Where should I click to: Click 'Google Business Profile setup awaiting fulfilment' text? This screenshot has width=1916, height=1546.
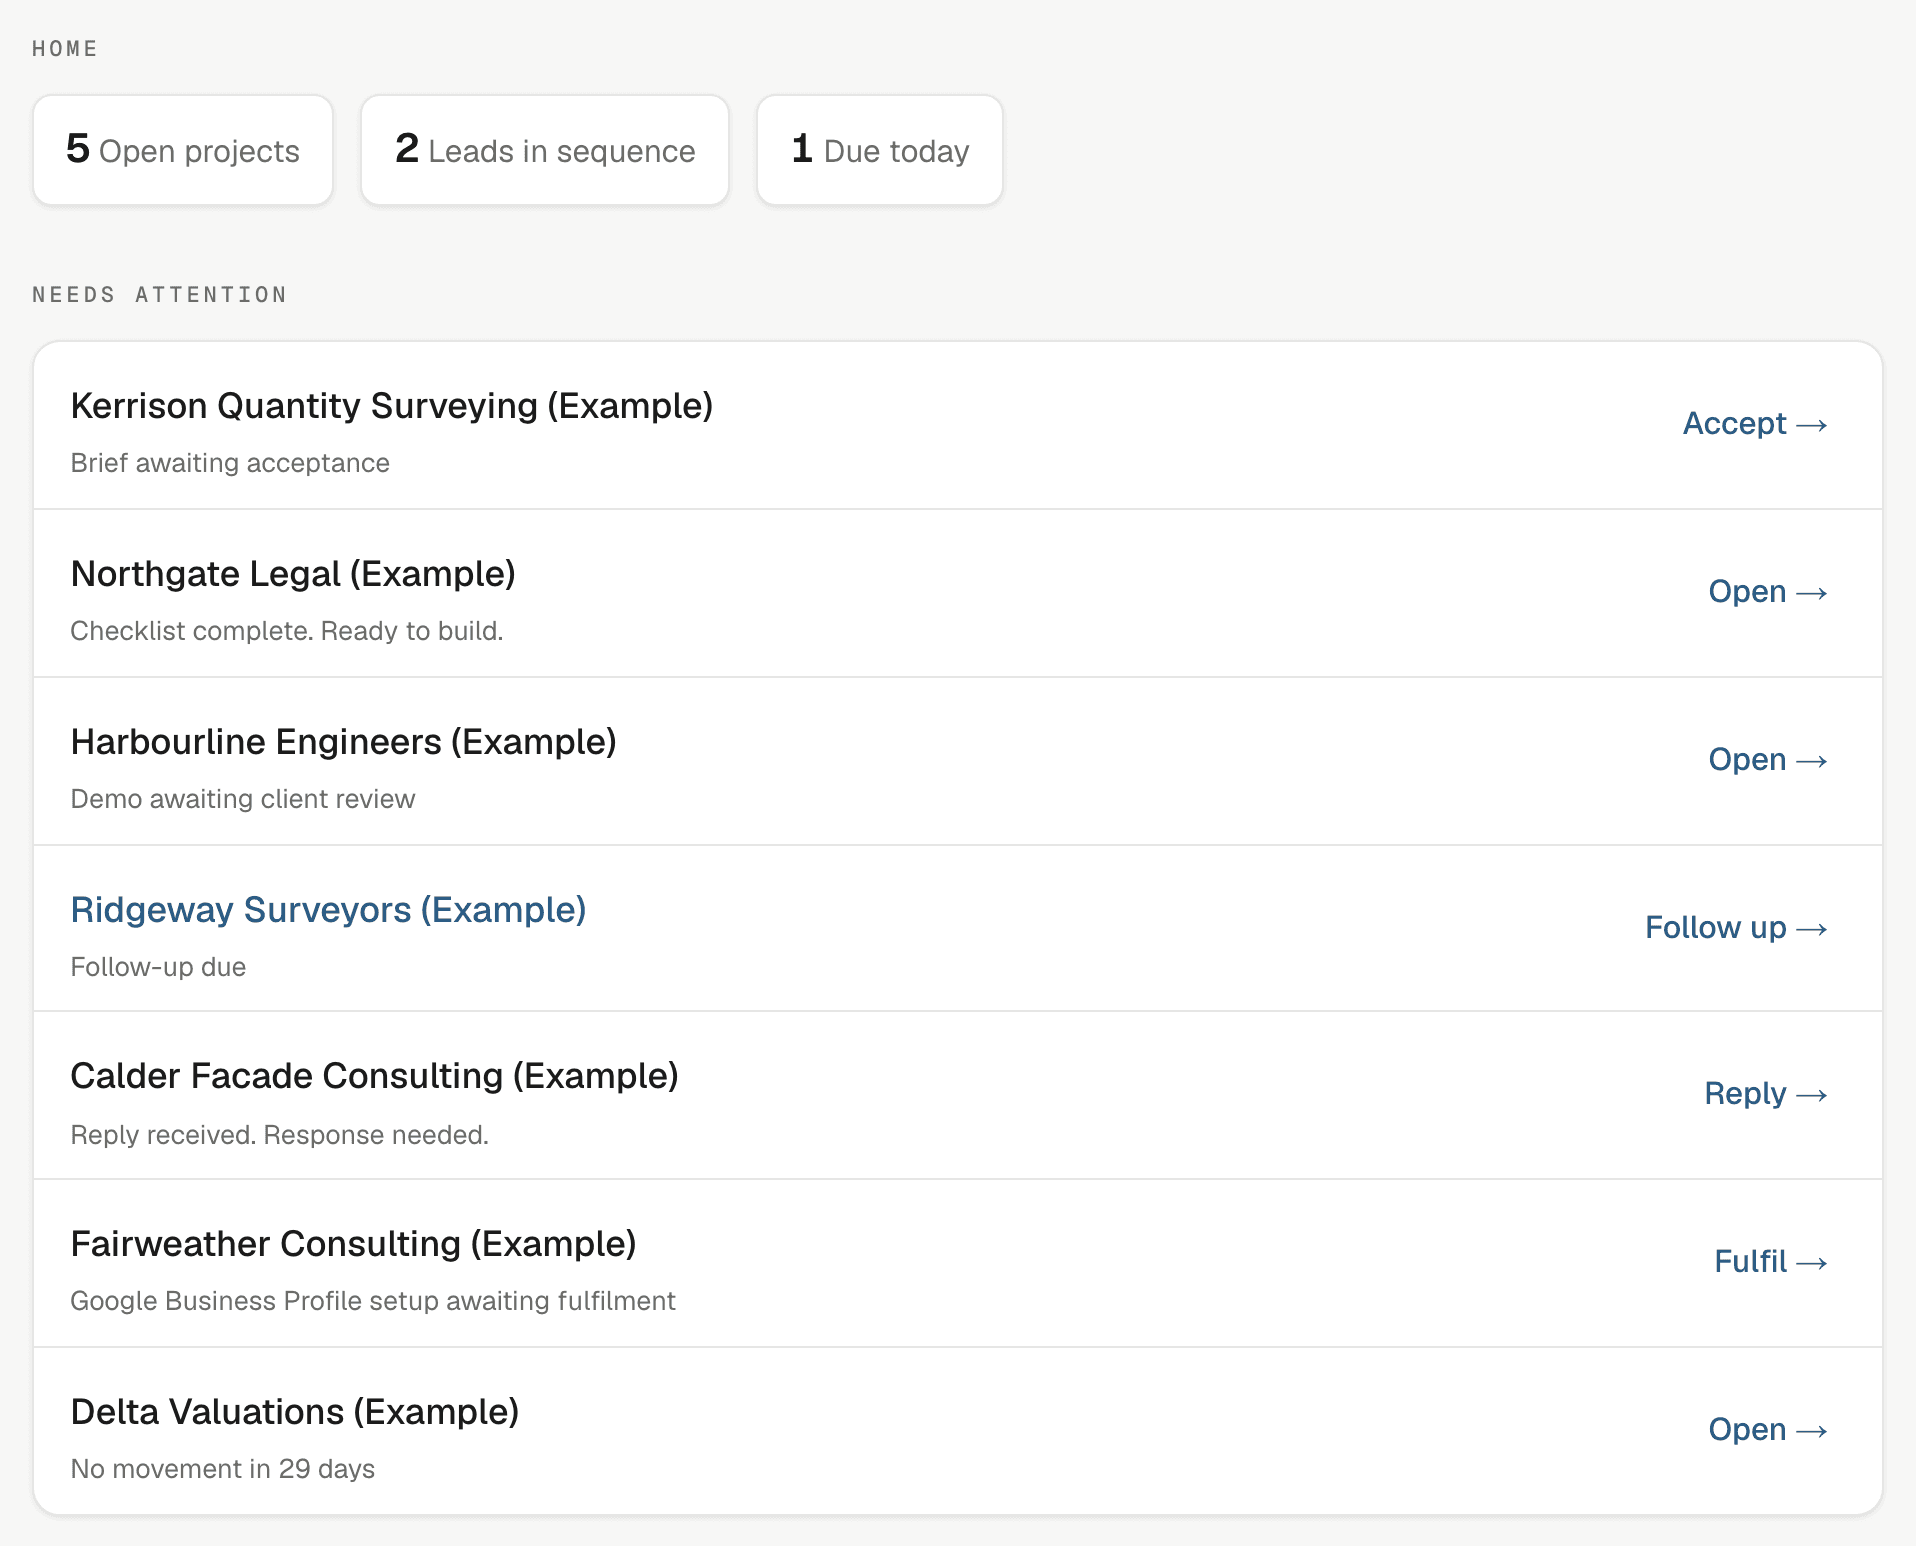point(373,1301)
